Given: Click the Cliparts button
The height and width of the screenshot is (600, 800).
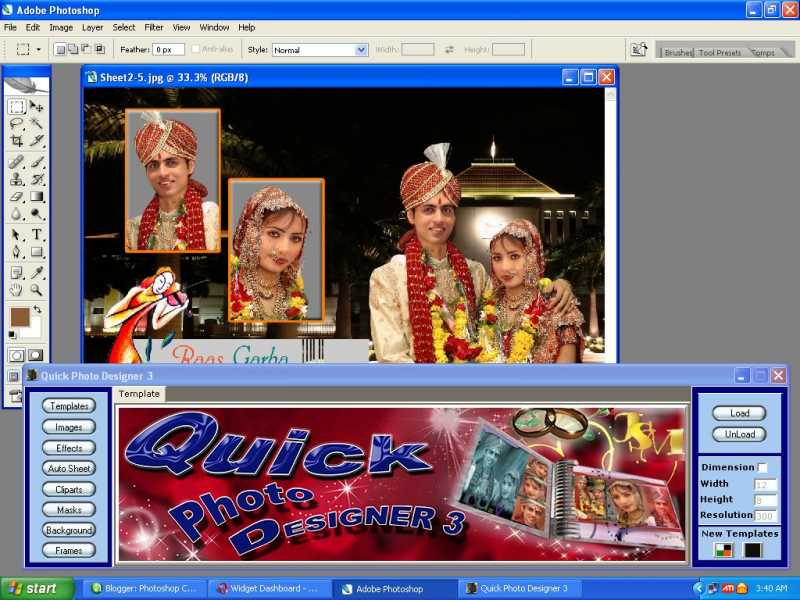Looking at the screenshot, I should [x=68, y=489].
